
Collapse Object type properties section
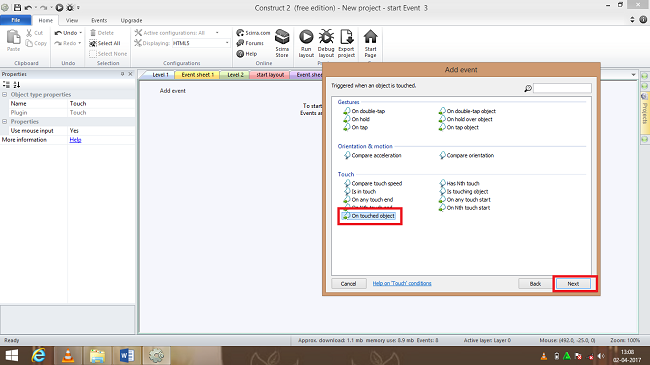pyautogui.click(x=5, y=95)
